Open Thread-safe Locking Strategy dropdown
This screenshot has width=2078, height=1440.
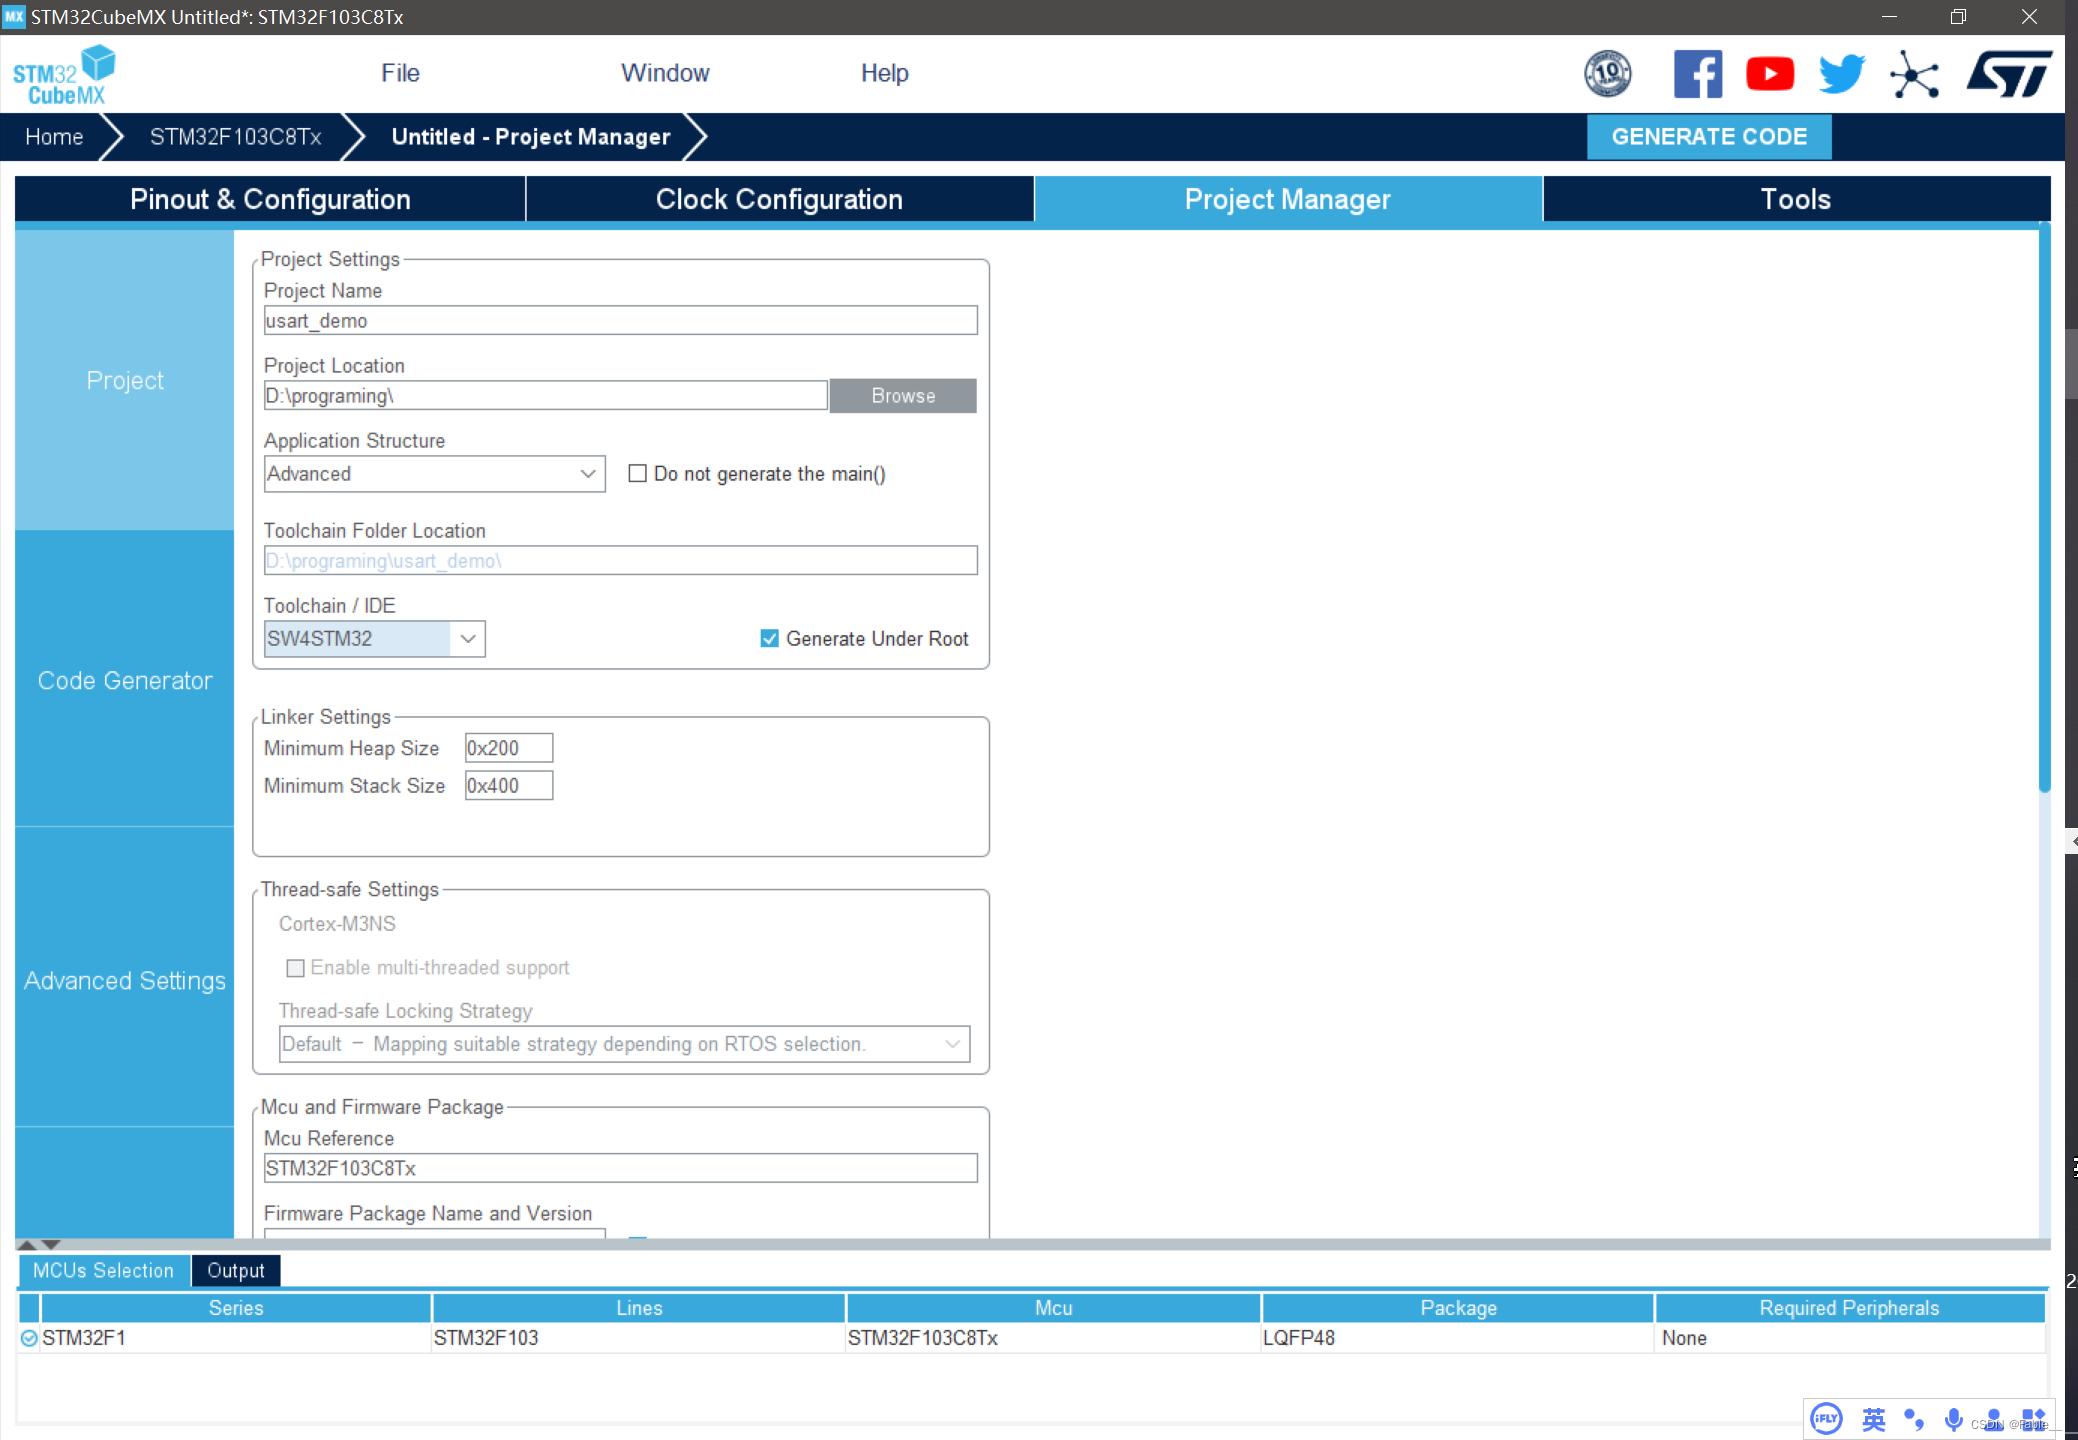point(624,1044)
